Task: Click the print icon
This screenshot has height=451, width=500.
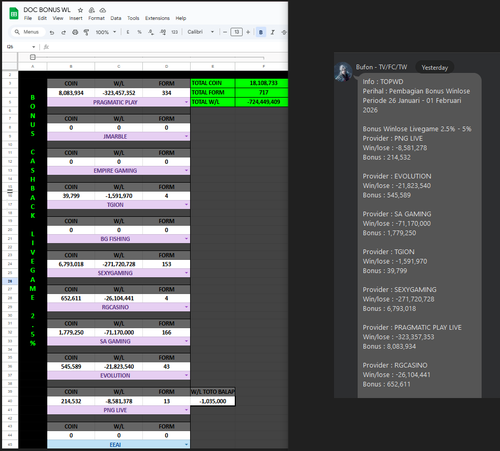Action: pos(75,32)
